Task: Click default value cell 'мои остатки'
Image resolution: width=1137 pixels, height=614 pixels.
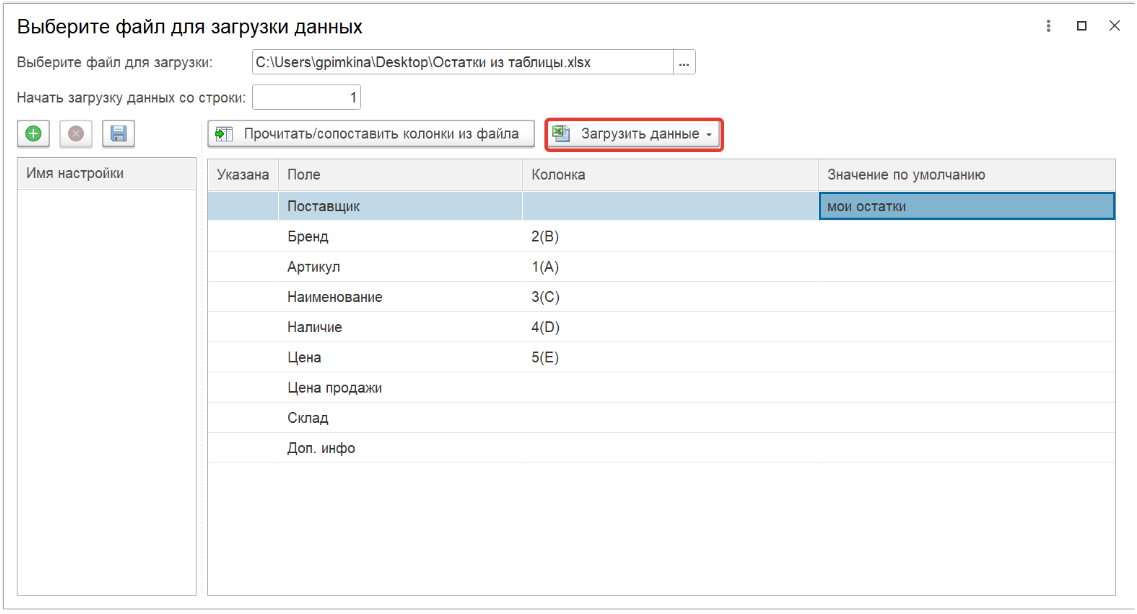Action: 965,206
